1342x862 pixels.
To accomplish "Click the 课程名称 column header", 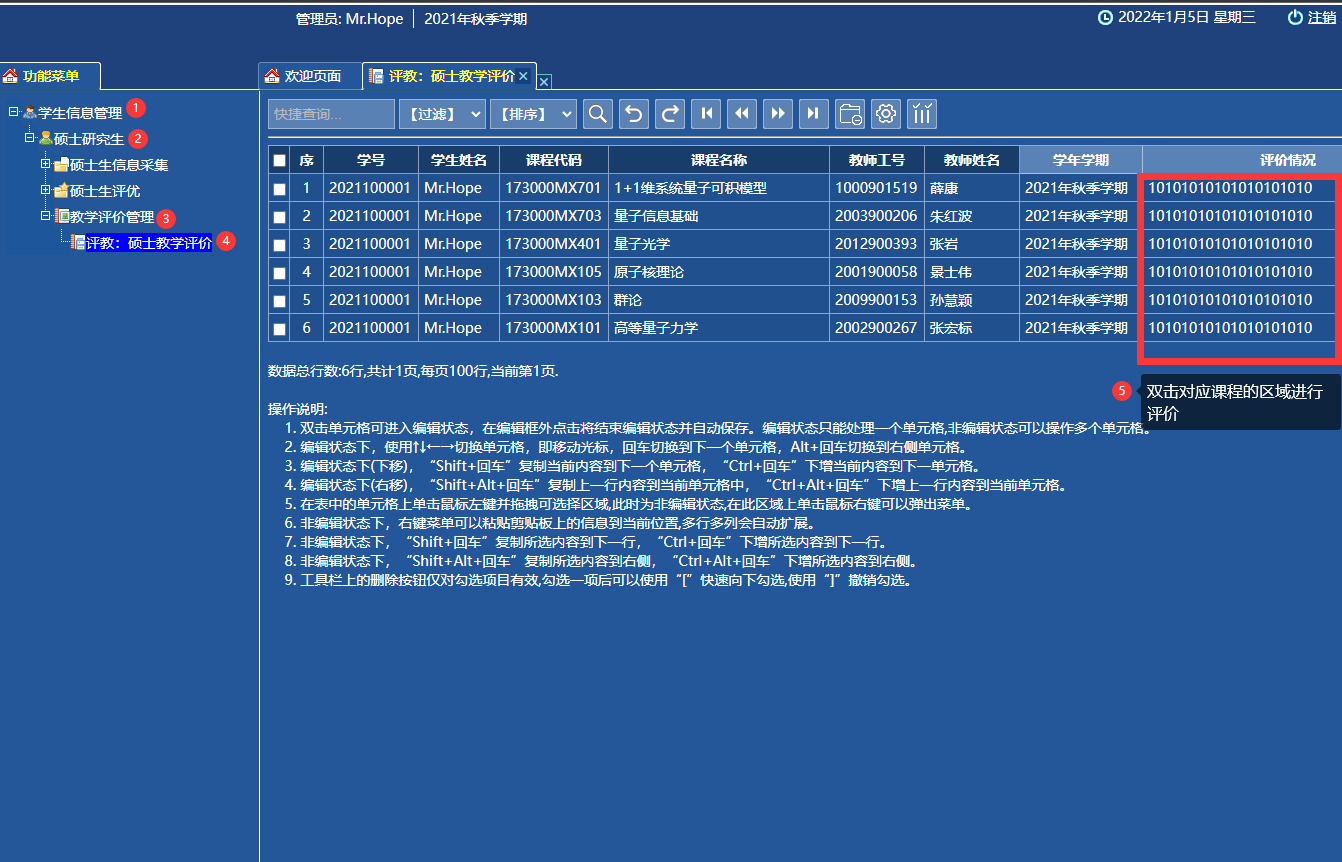I will coord(719,160).
